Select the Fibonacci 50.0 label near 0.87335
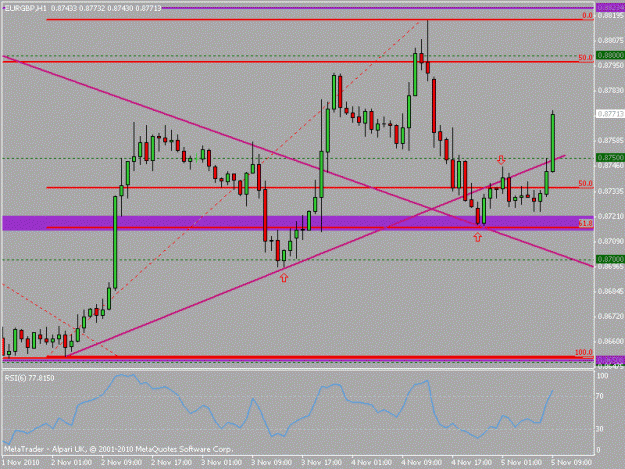This screenshot has height=469, width=625. [586, 184]
